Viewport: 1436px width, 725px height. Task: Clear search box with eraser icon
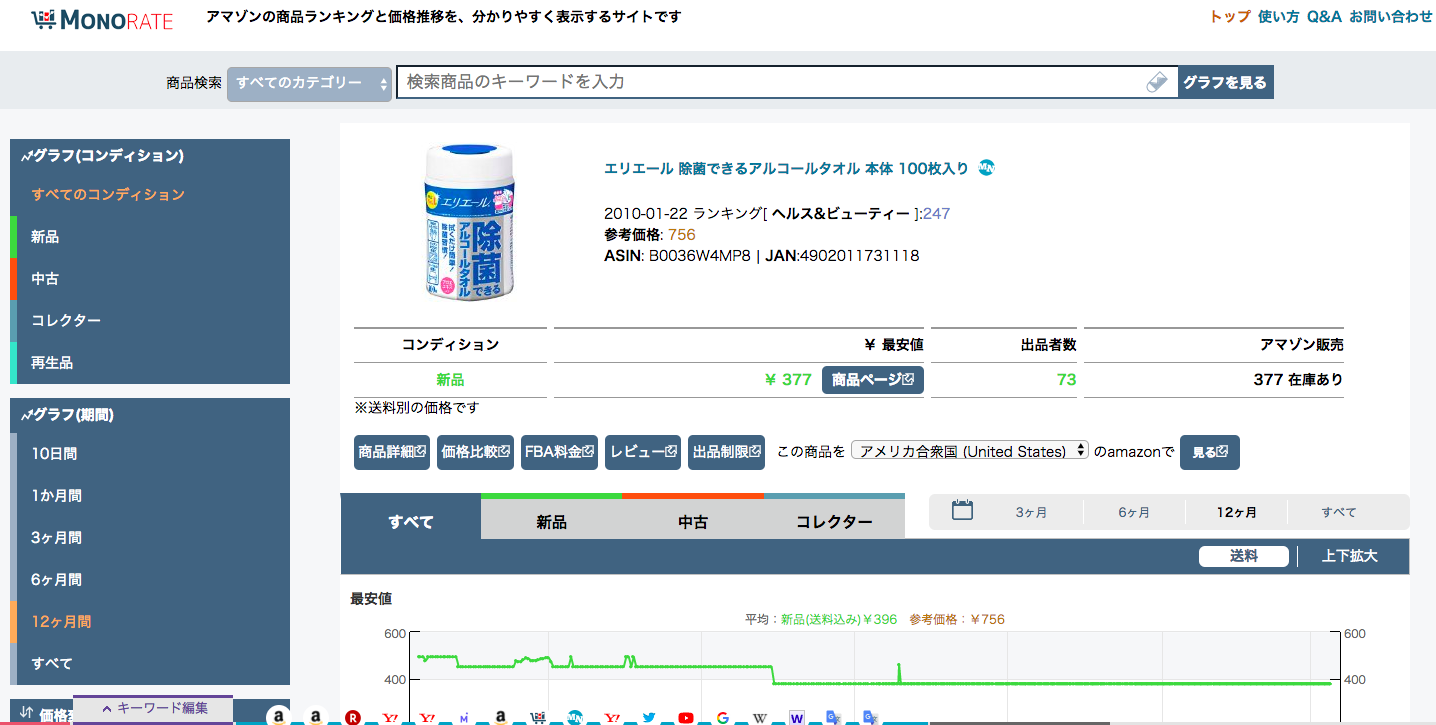[x=1157, y=82]
